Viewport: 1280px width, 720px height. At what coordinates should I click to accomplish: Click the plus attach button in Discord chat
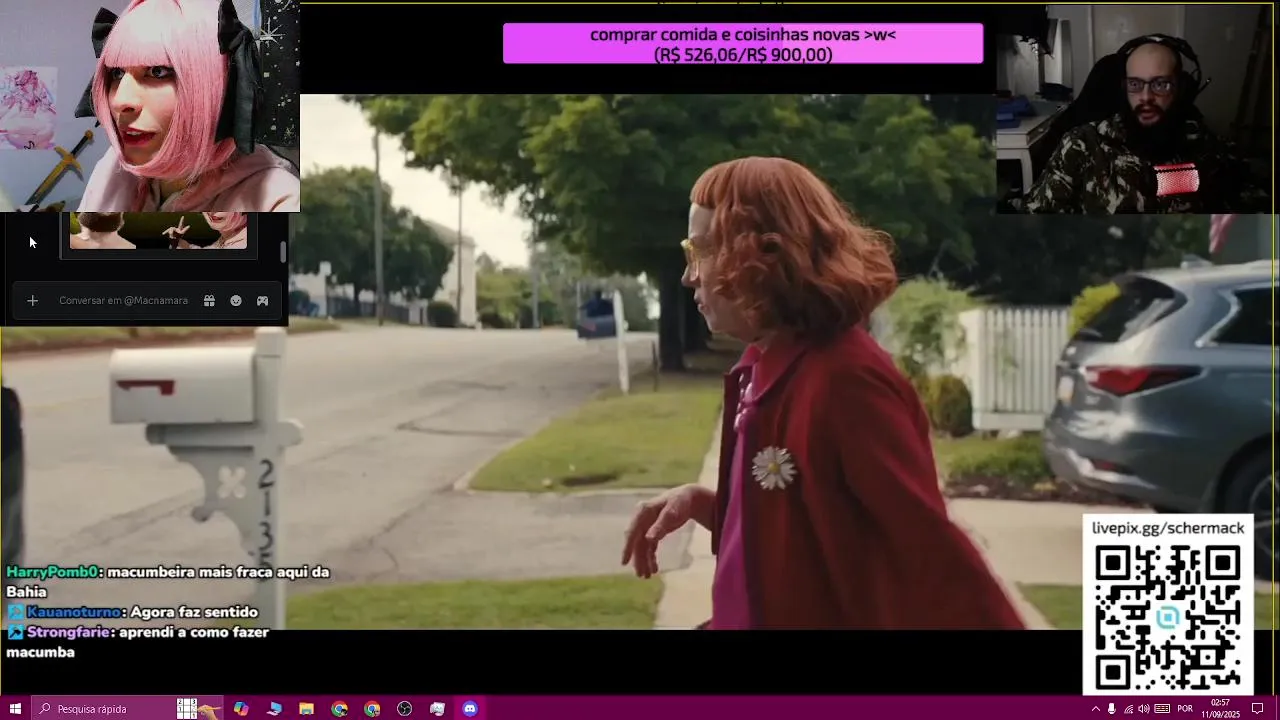coord(32,300)
